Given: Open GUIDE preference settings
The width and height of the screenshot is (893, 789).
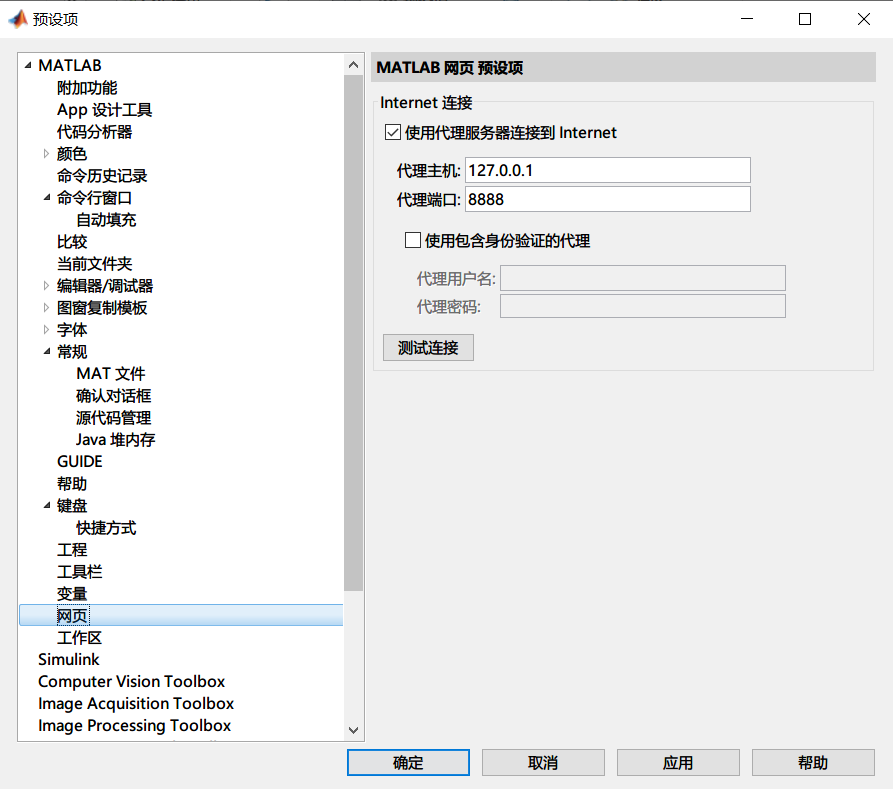Looking at the screenshot, I should click(80, 461).
